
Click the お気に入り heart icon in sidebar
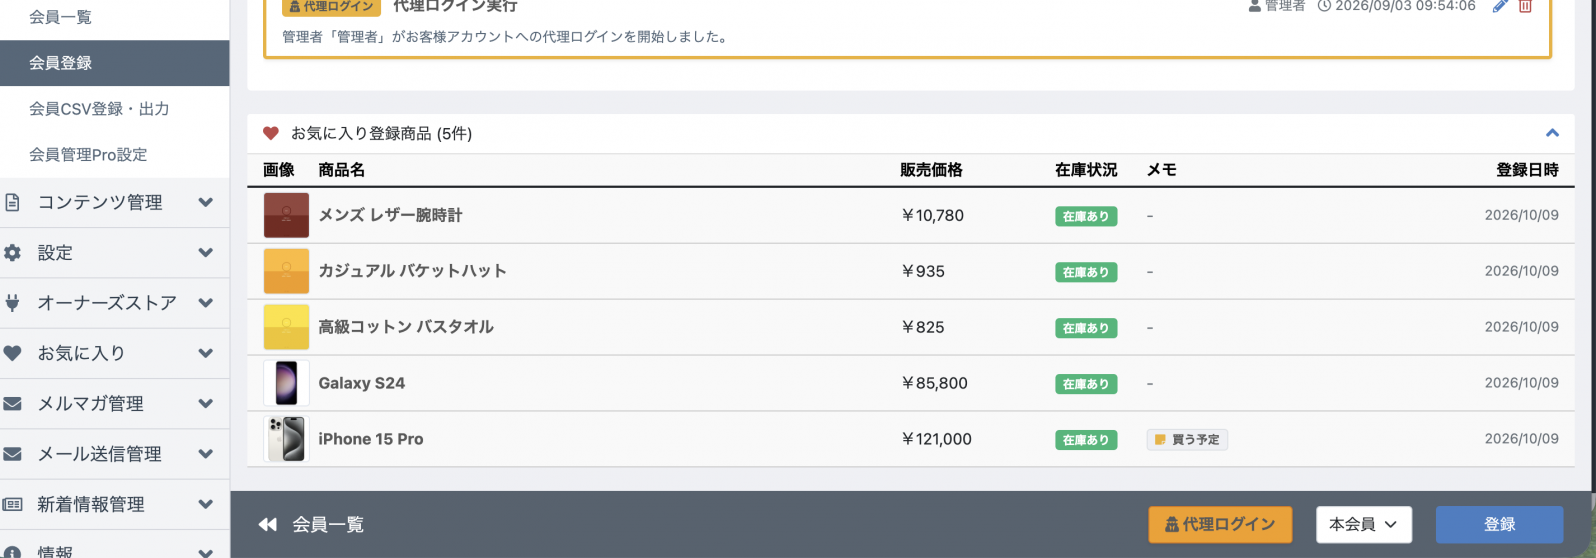pyautogui.click(x=12, y=353)
